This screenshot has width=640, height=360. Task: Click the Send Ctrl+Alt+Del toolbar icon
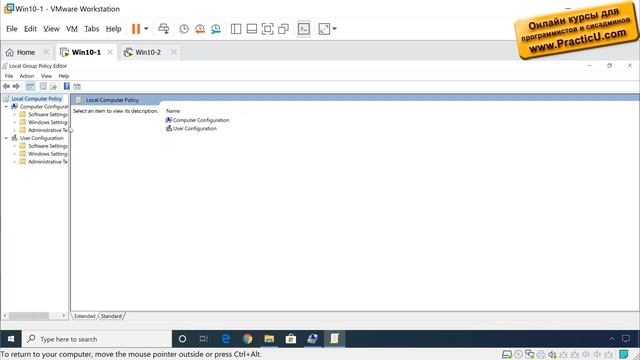point(164,29)
